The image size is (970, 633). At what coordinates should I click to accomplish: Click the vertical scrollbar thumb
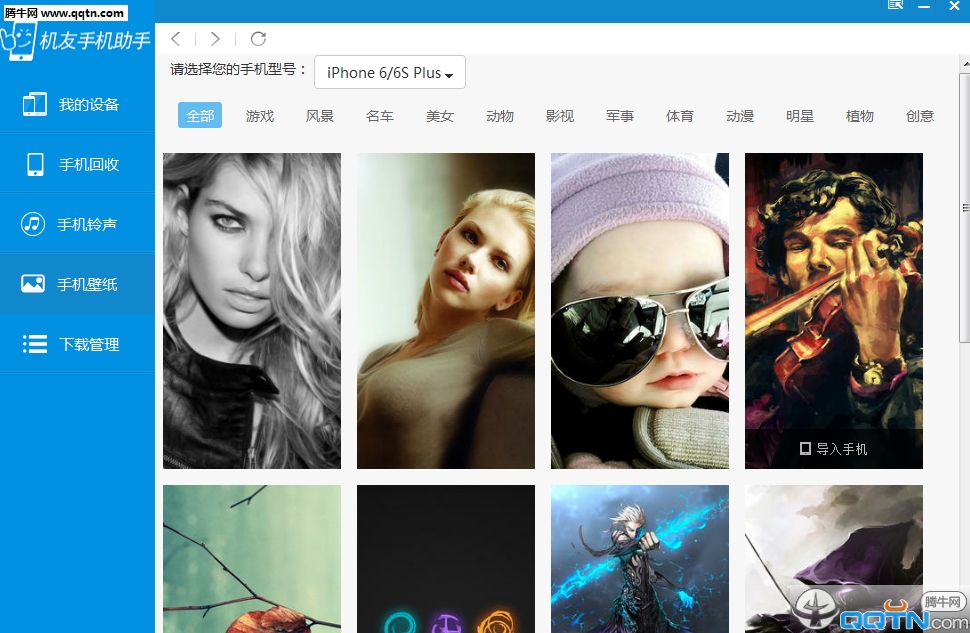point(964,207)
